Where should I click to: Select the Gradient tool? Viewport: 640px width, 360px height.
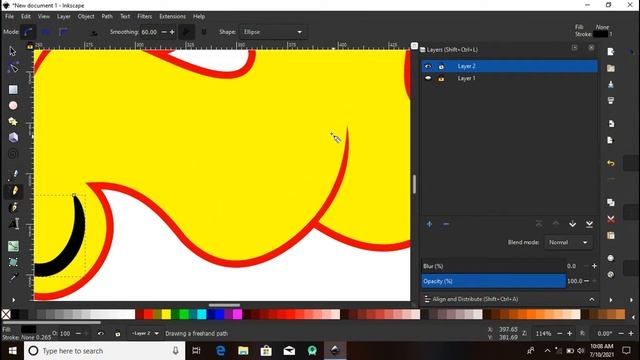pyautogui.click(x=13, y=246)
